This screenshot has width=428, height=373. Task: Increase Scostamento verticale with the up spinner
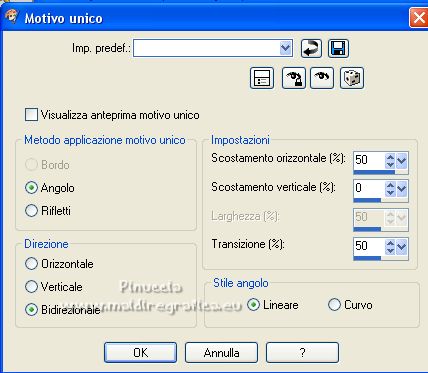click(x=390, y=185)
